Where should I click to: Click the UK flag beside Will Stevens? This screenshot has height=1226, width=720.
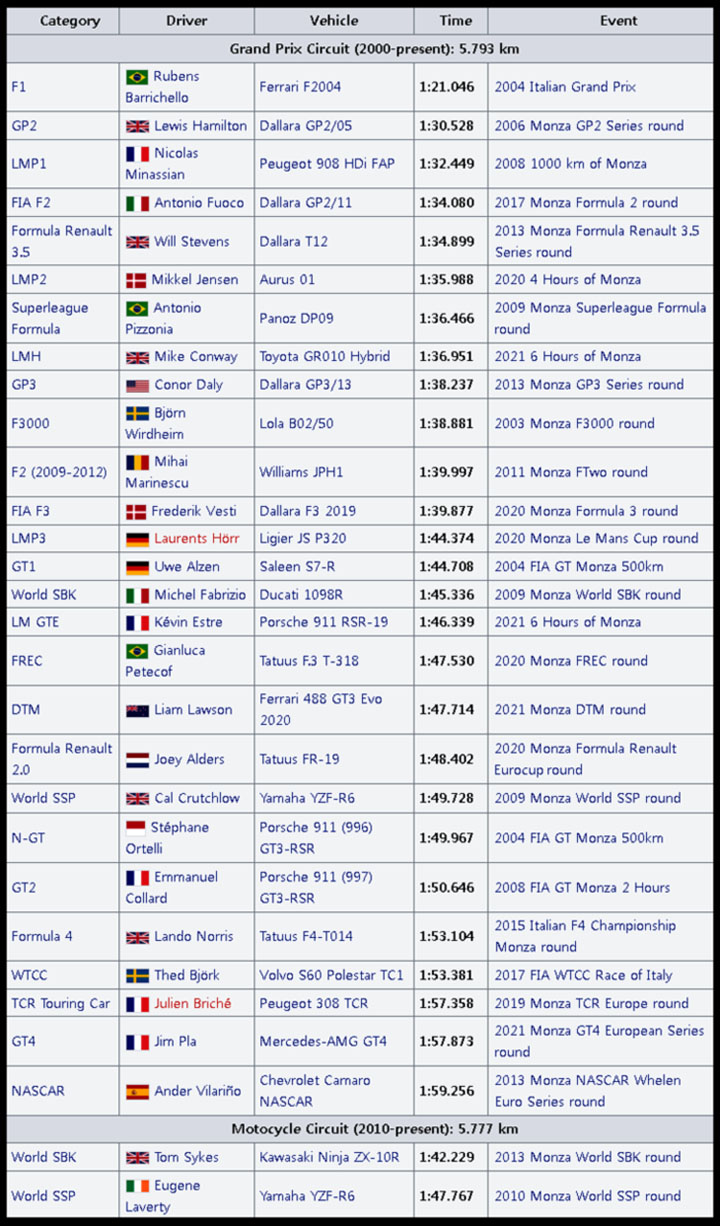click(137, 242)
